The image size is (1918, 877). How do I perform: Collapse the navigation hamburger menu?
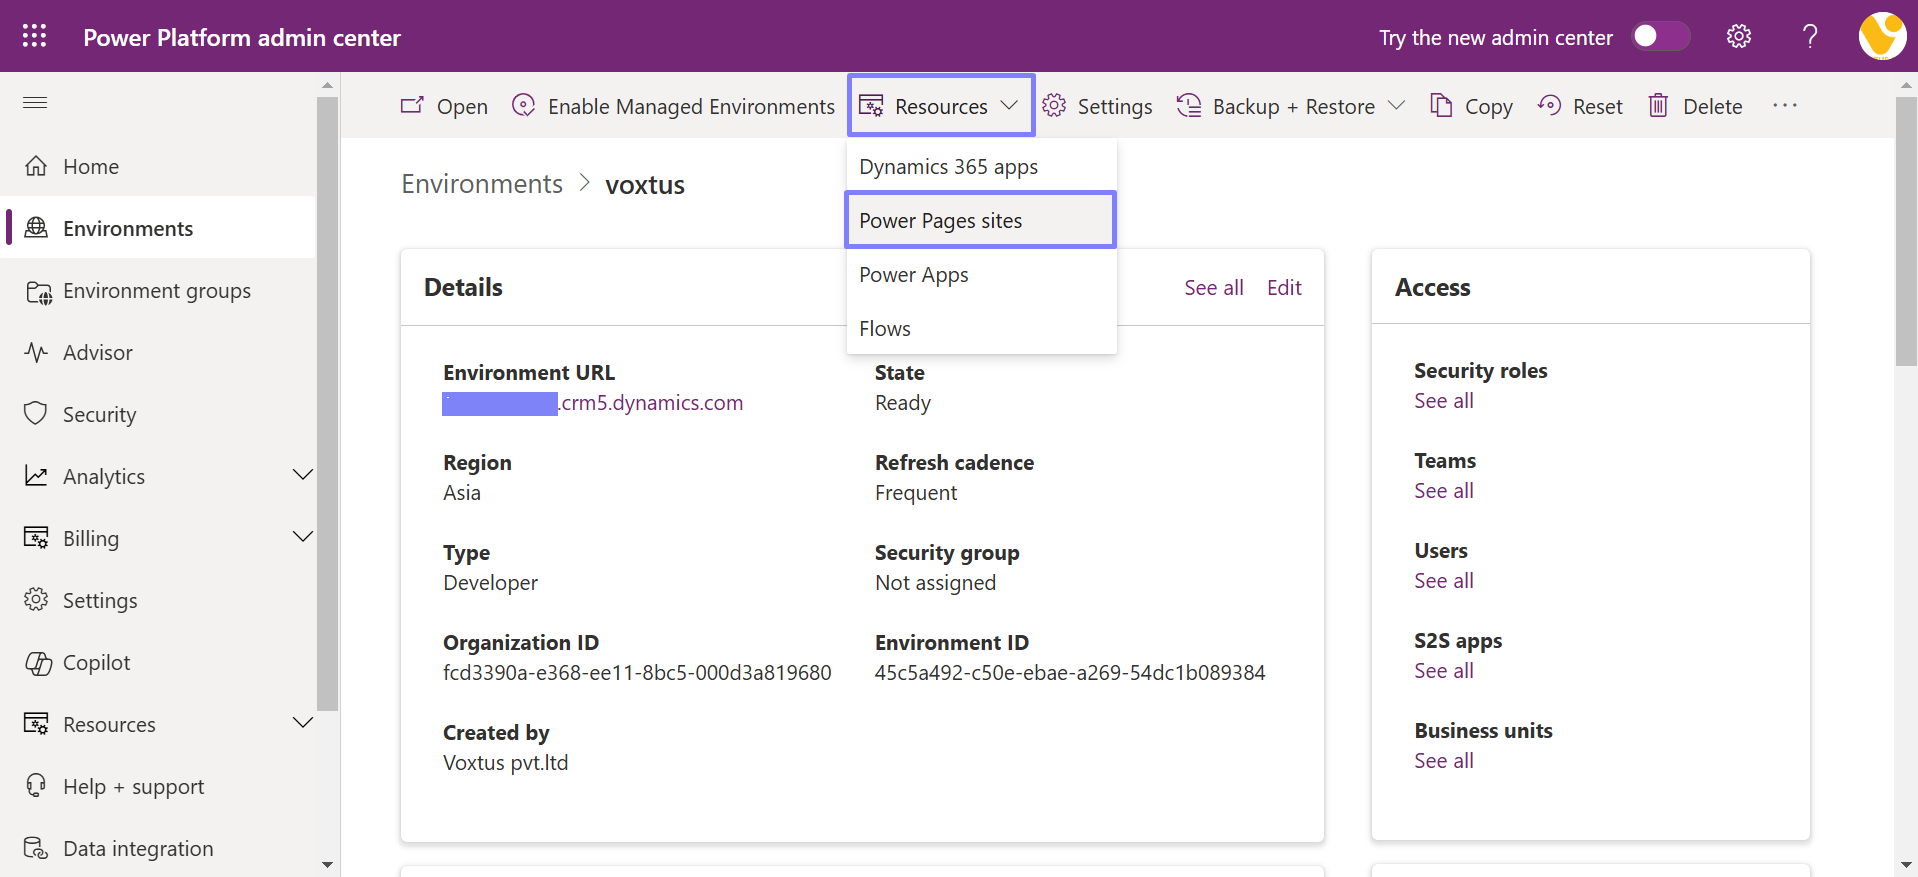(x=35, y=102)
